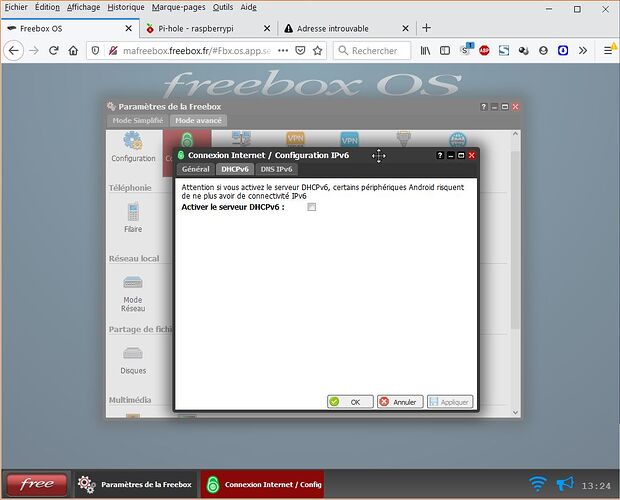Open the Historique menu
Screen dimensions: 620x500
coord(126,7)
